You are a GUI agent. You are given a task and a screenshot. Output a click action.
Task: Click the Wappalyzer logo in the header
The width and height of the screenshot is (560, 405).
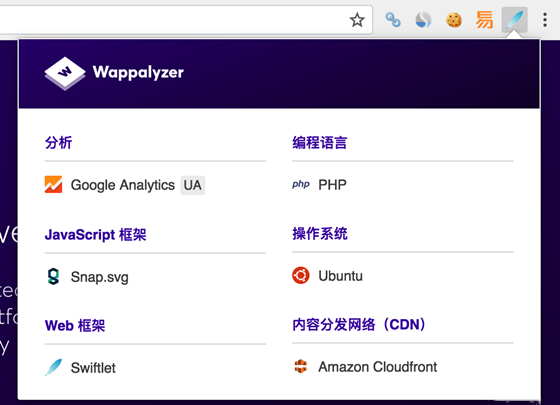coord(114,73)
